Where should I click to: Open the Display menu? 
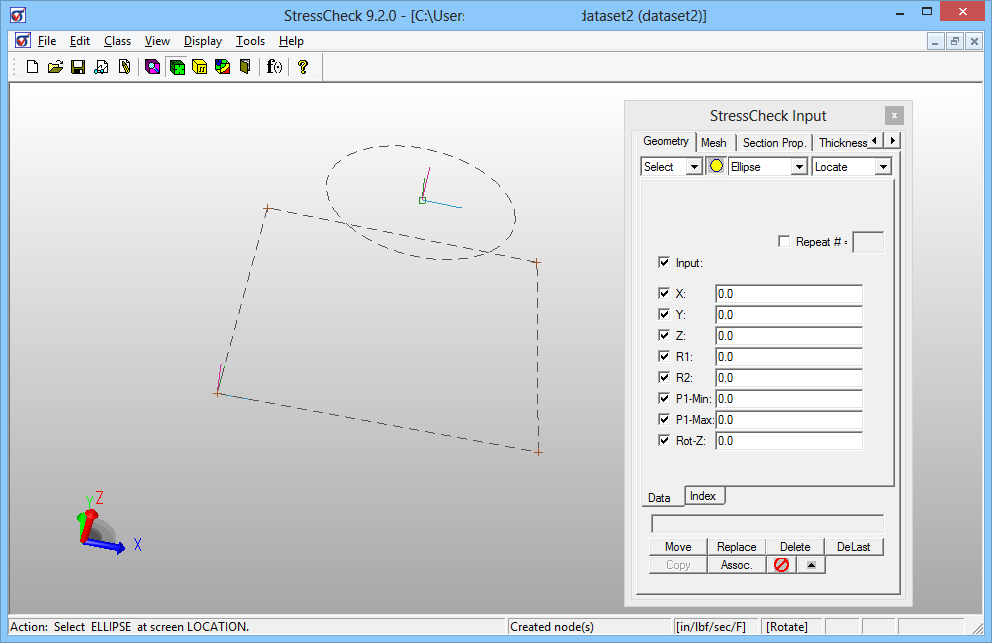[x=203, y=41]
